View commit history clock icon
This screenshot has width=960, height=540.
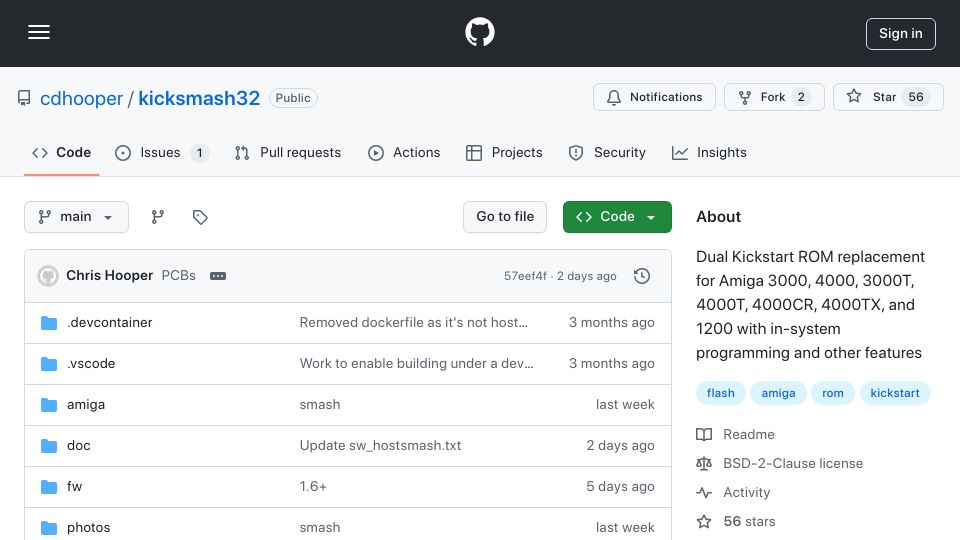coord(642,276)
